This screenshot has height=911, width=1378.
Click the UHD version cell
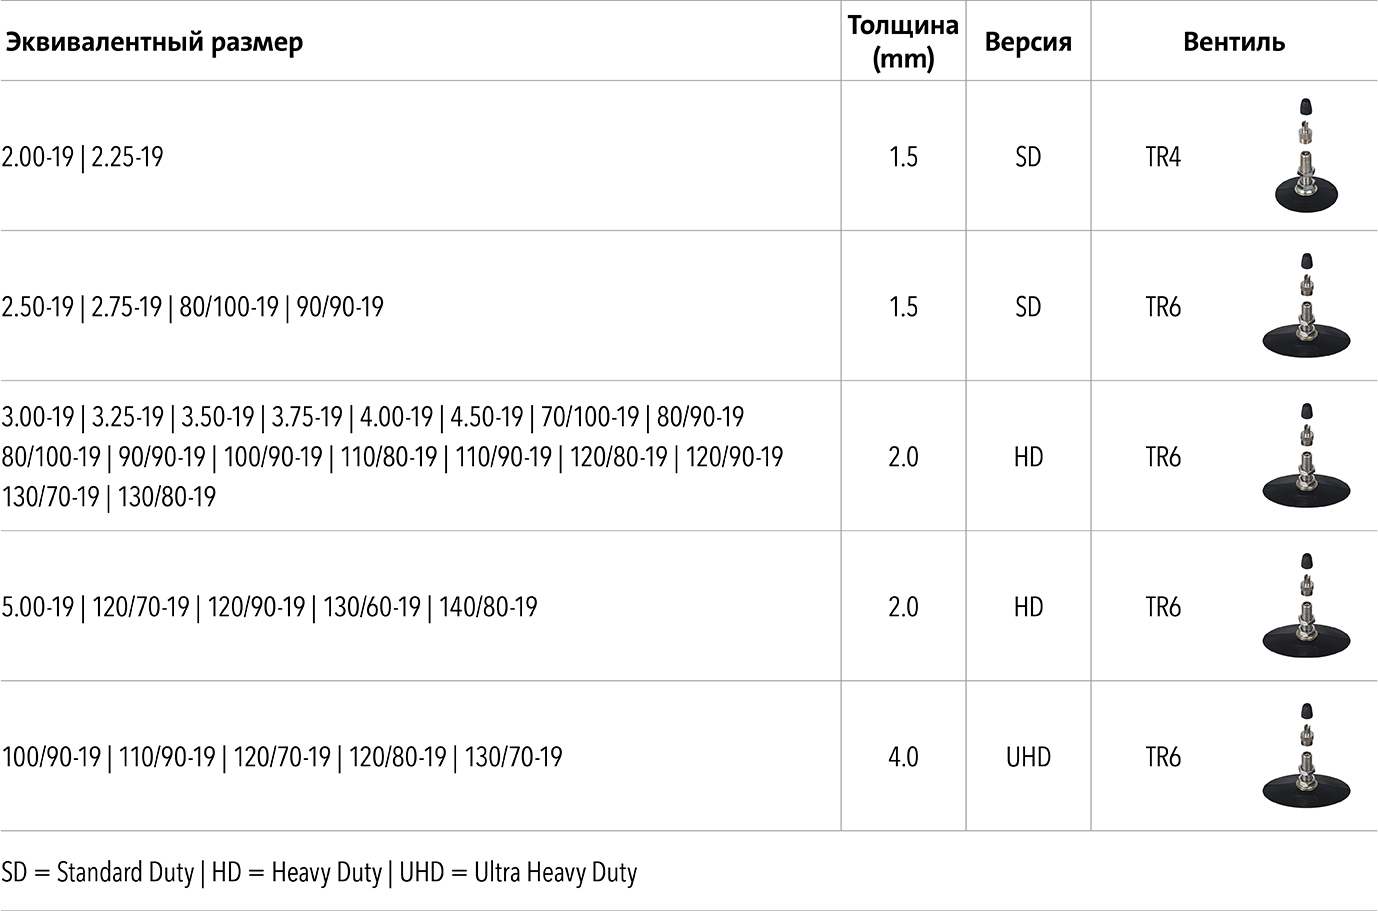tap(1028, 757)
